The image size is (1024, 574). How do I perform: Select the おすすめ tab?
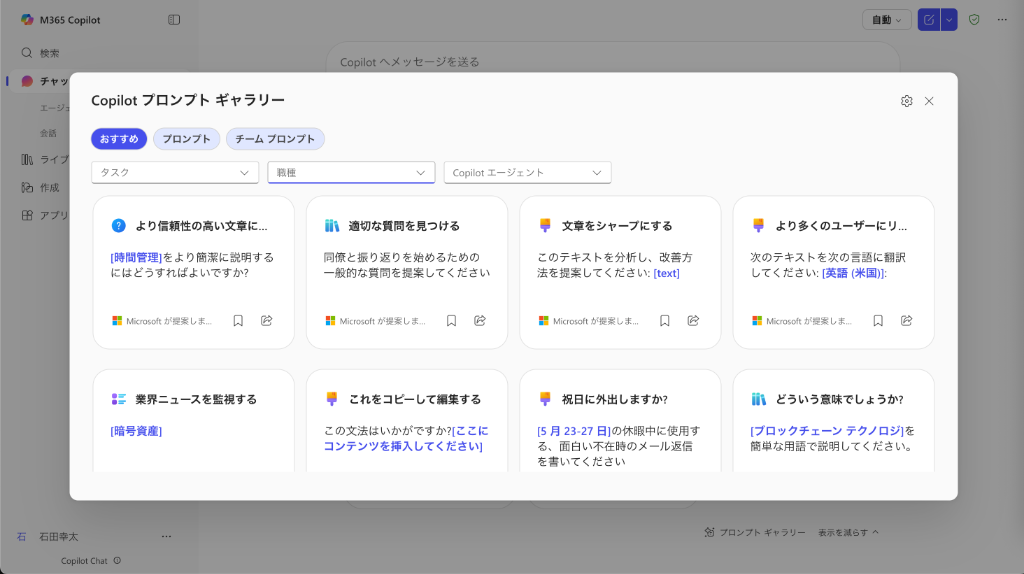(x=119, y=139)
